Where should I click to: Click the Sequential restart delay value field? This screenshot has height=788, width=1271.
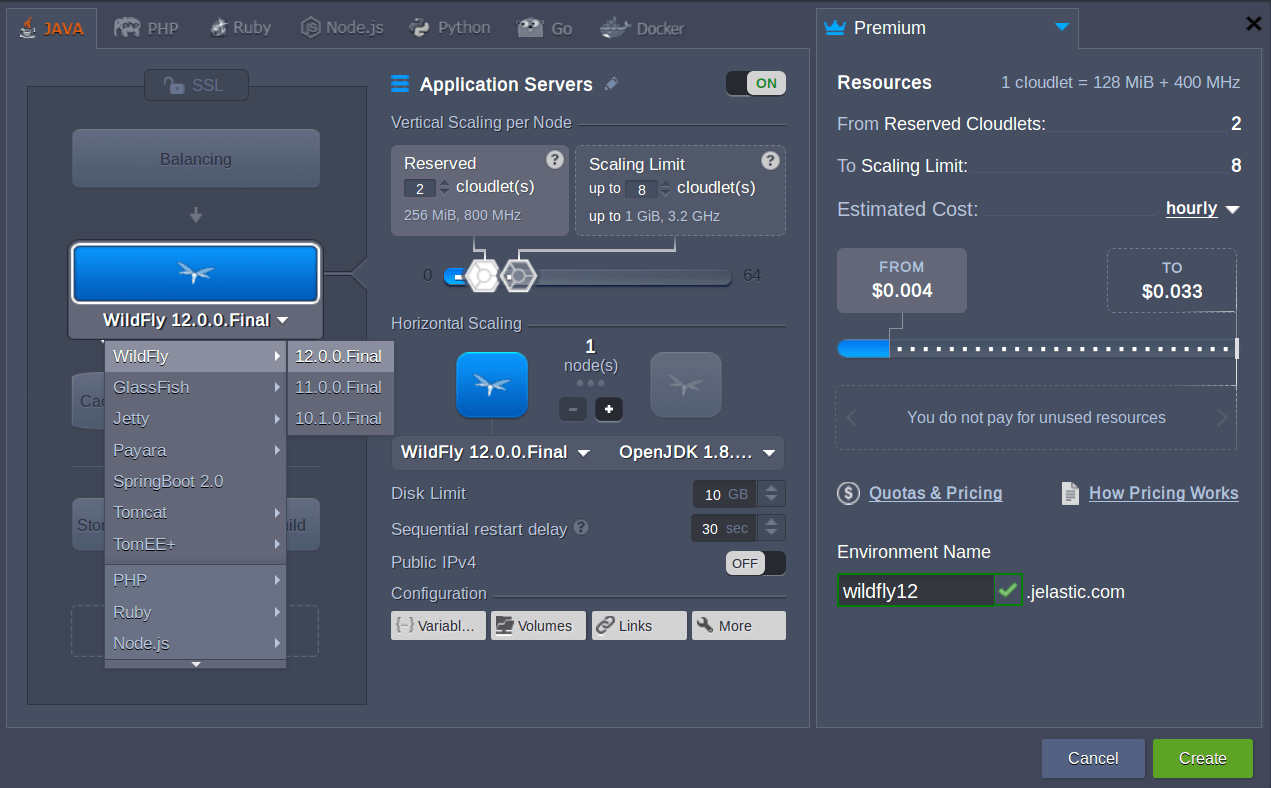point(723,528)
